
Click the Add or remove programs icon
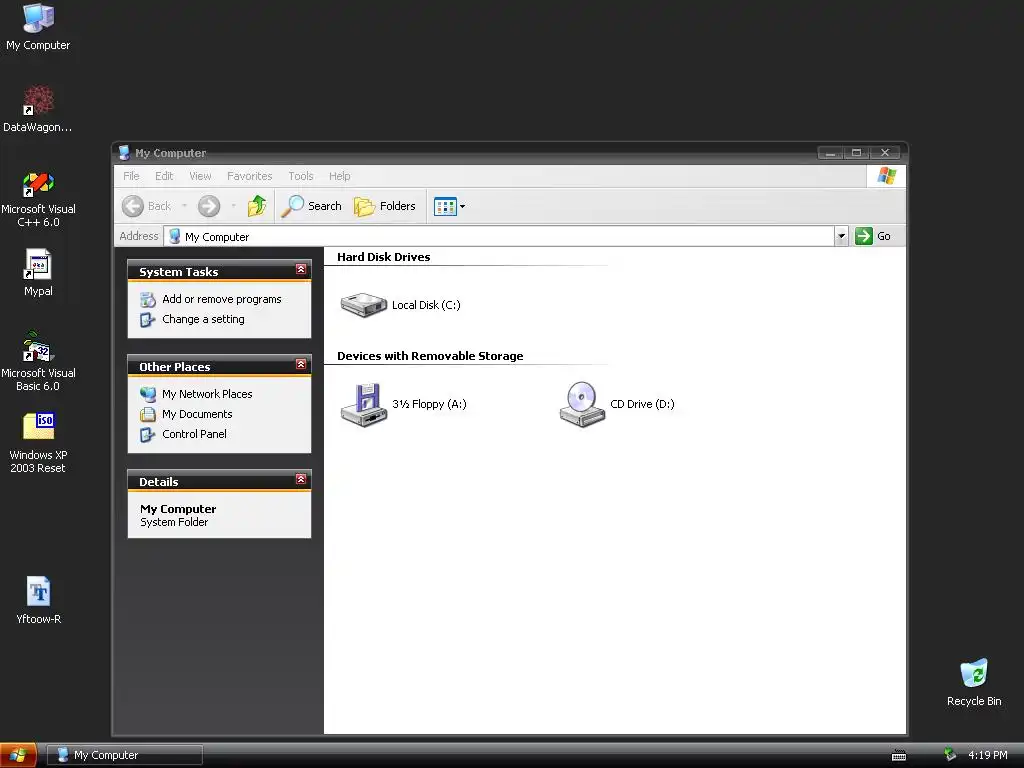[x=148, y=300]
